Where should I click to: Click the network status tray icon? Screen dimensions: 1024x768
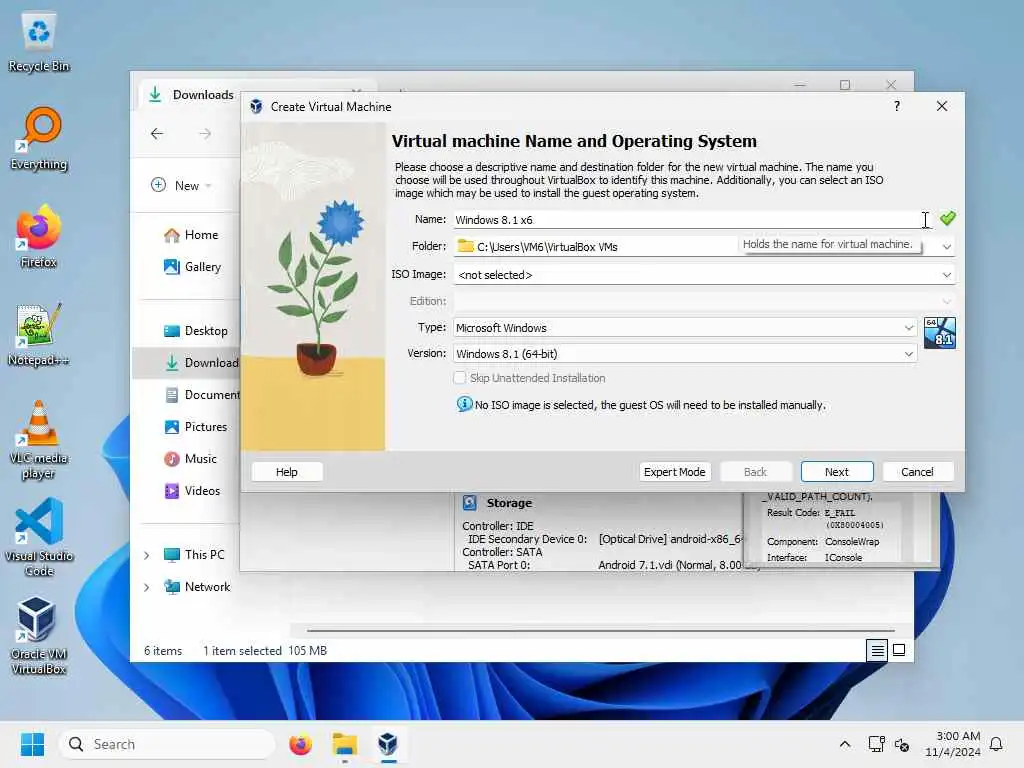(x=876, y=744)
